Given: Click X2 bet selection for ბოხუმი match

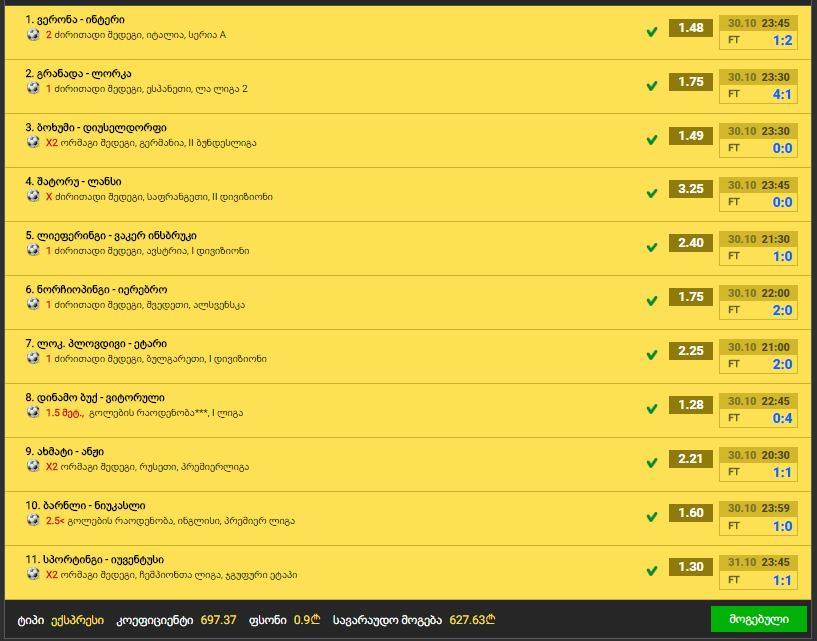Looking at the screenshot, I should [52, 143].
